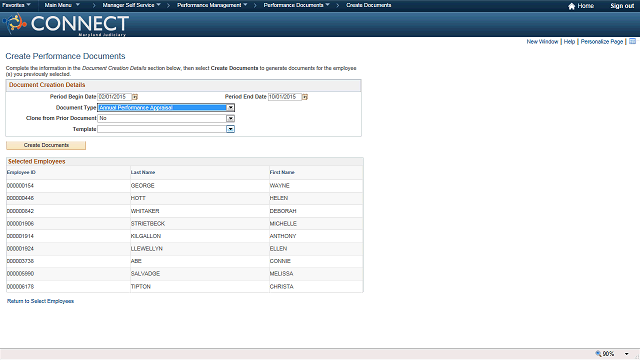This screenshot has height=360, width=640.
Task: Expand the Template dropdown list
Action: pyautogui.click(x=231, y=129)
